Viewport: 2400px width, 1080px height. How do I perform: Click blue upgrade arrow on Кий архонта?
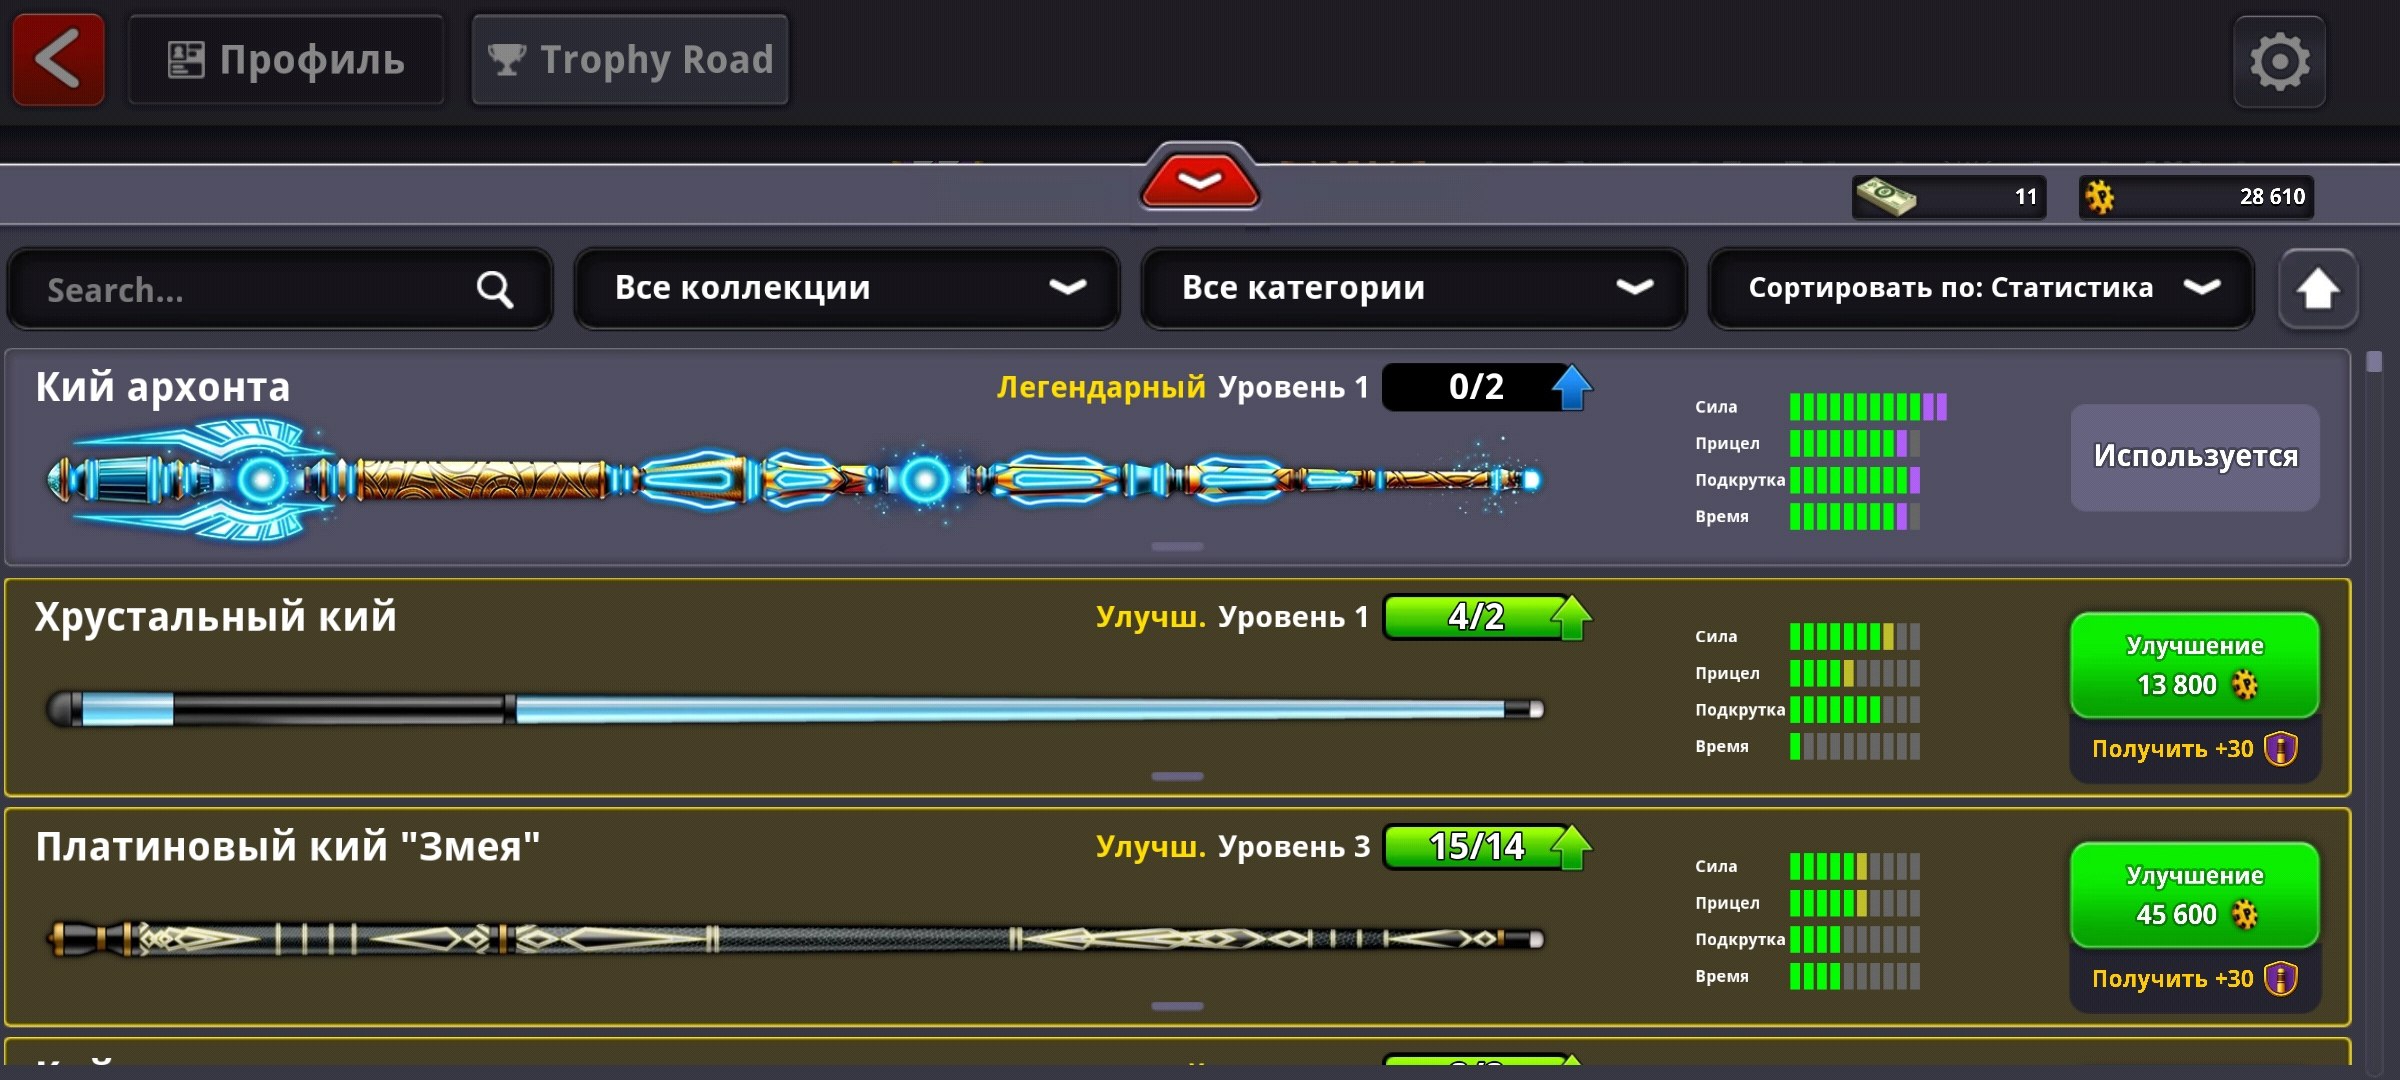pos(1571,387)
